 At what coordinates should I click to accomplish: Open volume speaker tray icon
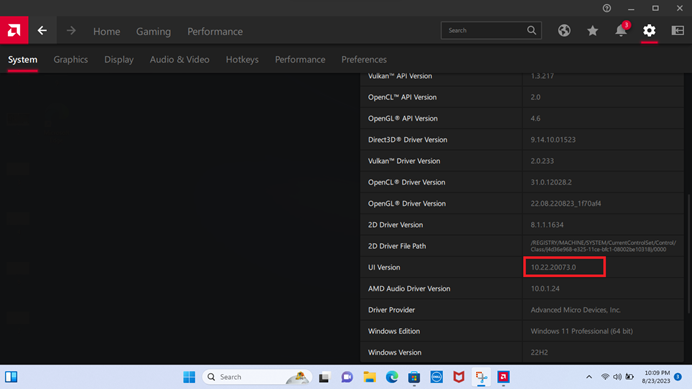click(x=617, y=377)
